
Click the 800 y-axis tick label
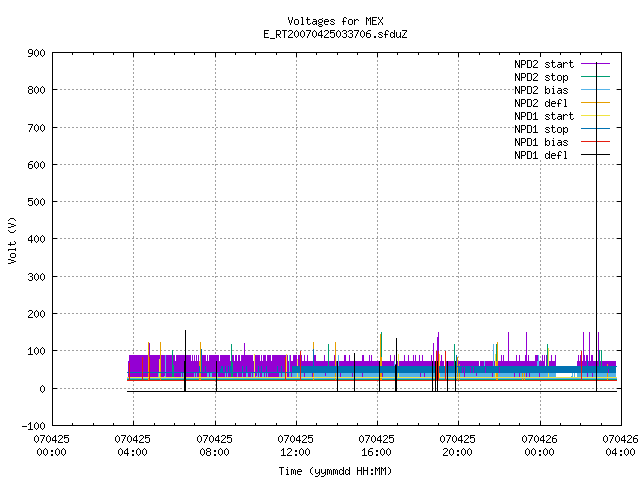coord(36,90)
